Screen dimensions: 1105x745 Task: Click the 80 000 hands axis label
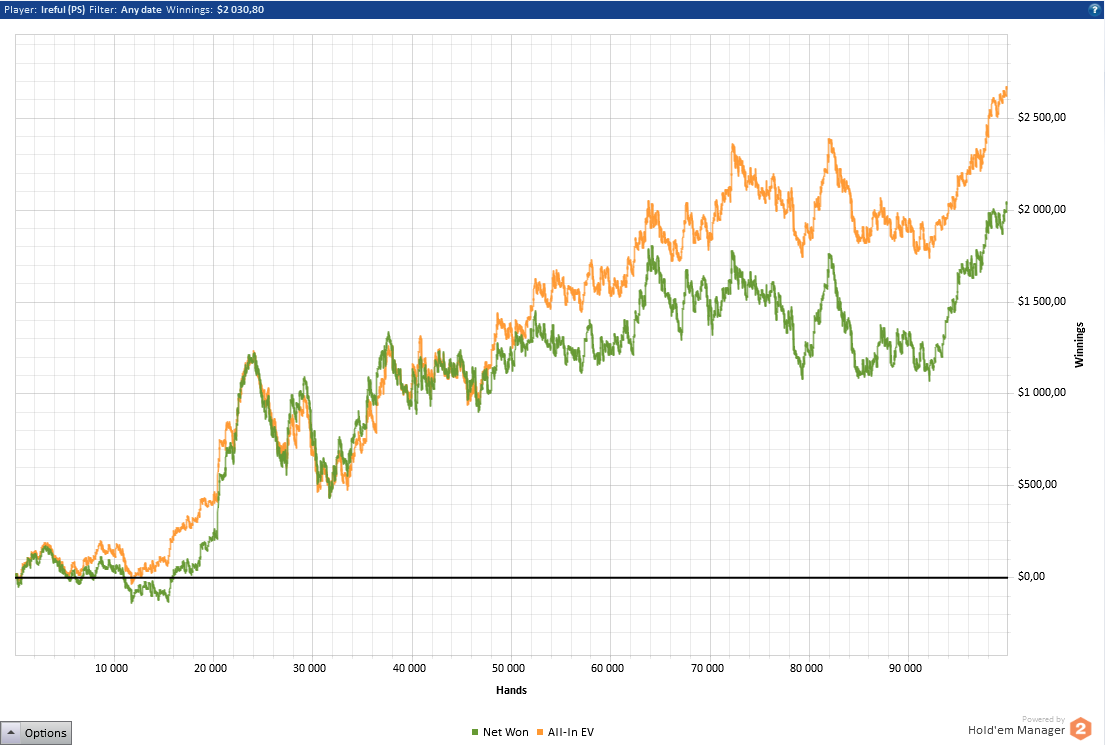click(806, 668)
